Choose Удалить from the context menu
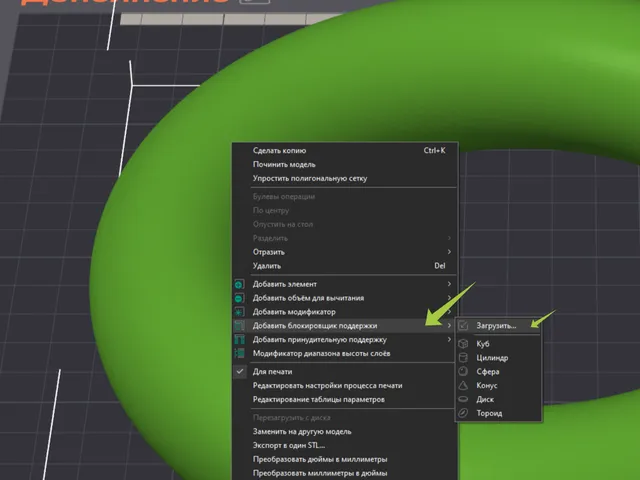This screenshot has height=480, width=640. [x=345, y=266]
